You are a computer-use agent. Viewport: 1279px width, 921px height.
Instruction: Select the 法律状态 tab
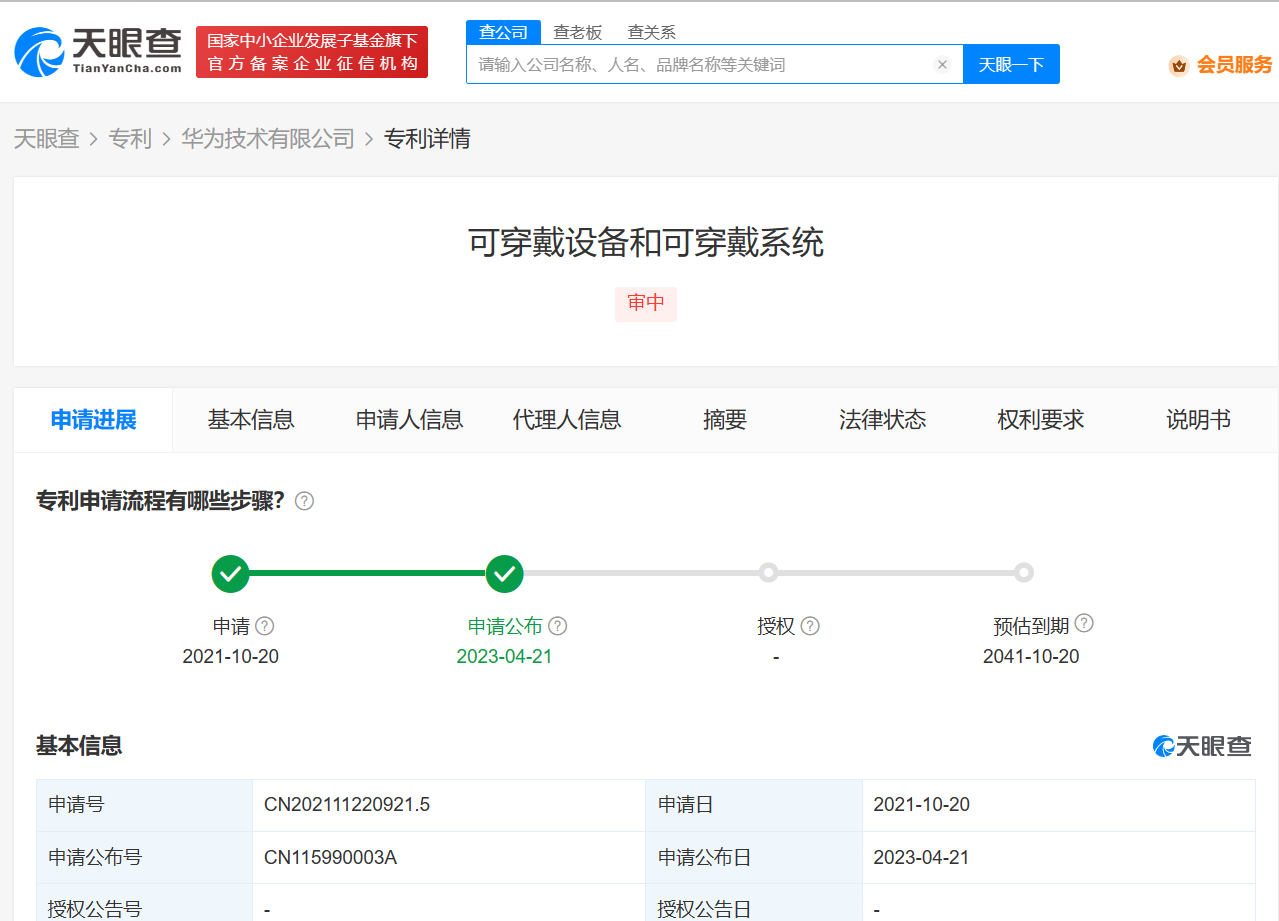(x=883, y=420)
